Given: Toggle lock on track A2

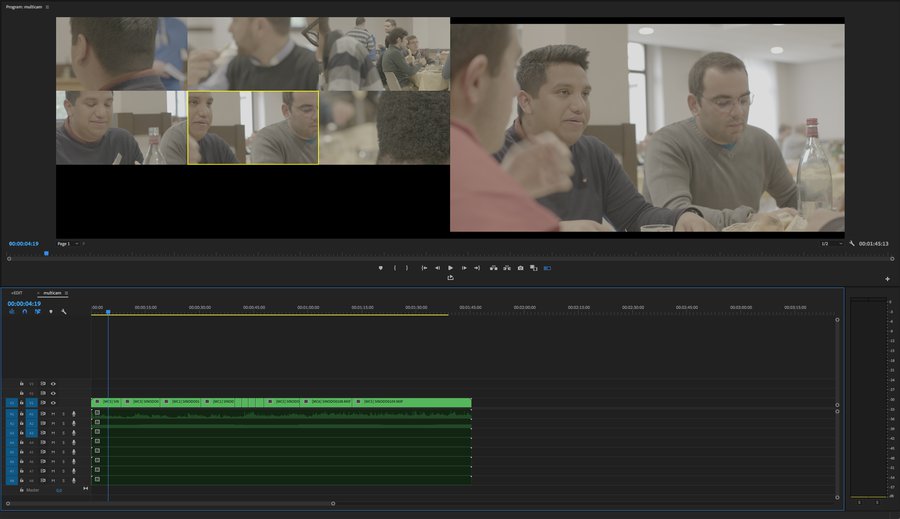Looking at the screenshot, I should point(22,423).
